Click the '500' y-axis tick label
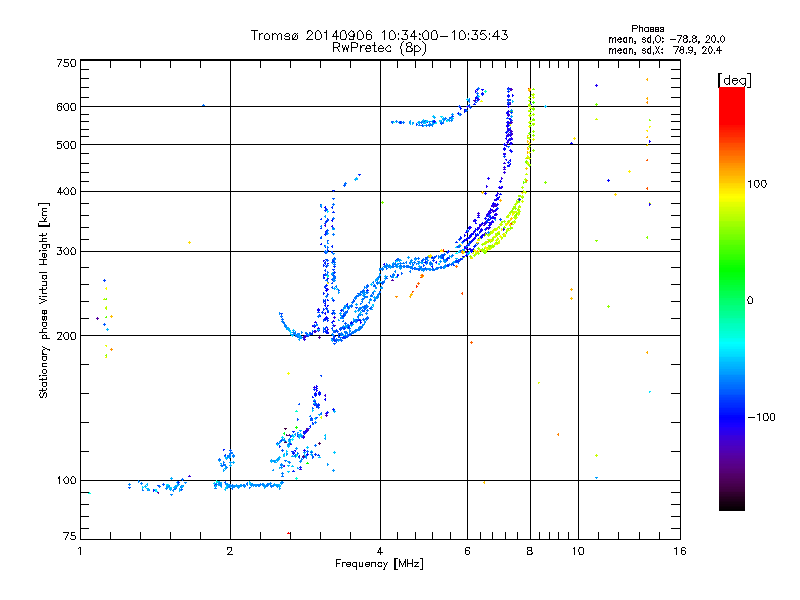Screen dimensions: 800x600 click(x=66, y=145)
